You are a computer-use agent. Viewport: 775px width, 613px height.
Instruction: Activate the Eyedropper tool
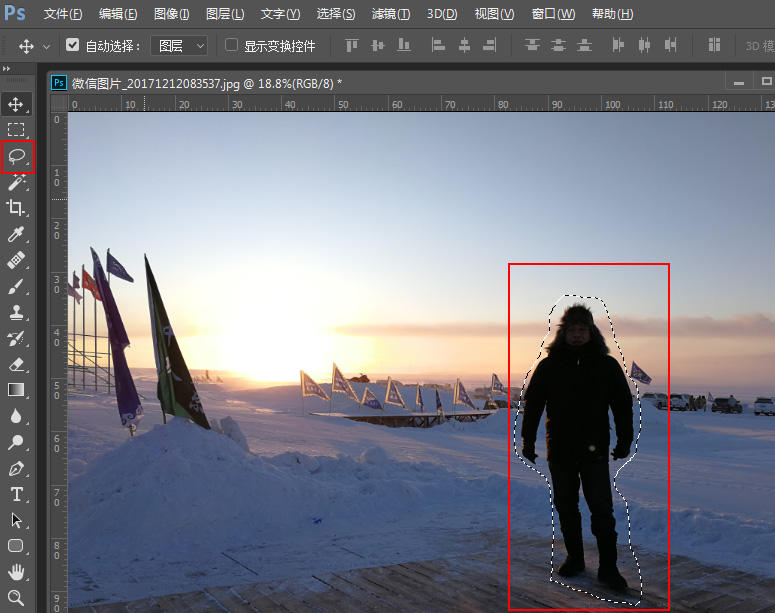(x=17, y=234)
